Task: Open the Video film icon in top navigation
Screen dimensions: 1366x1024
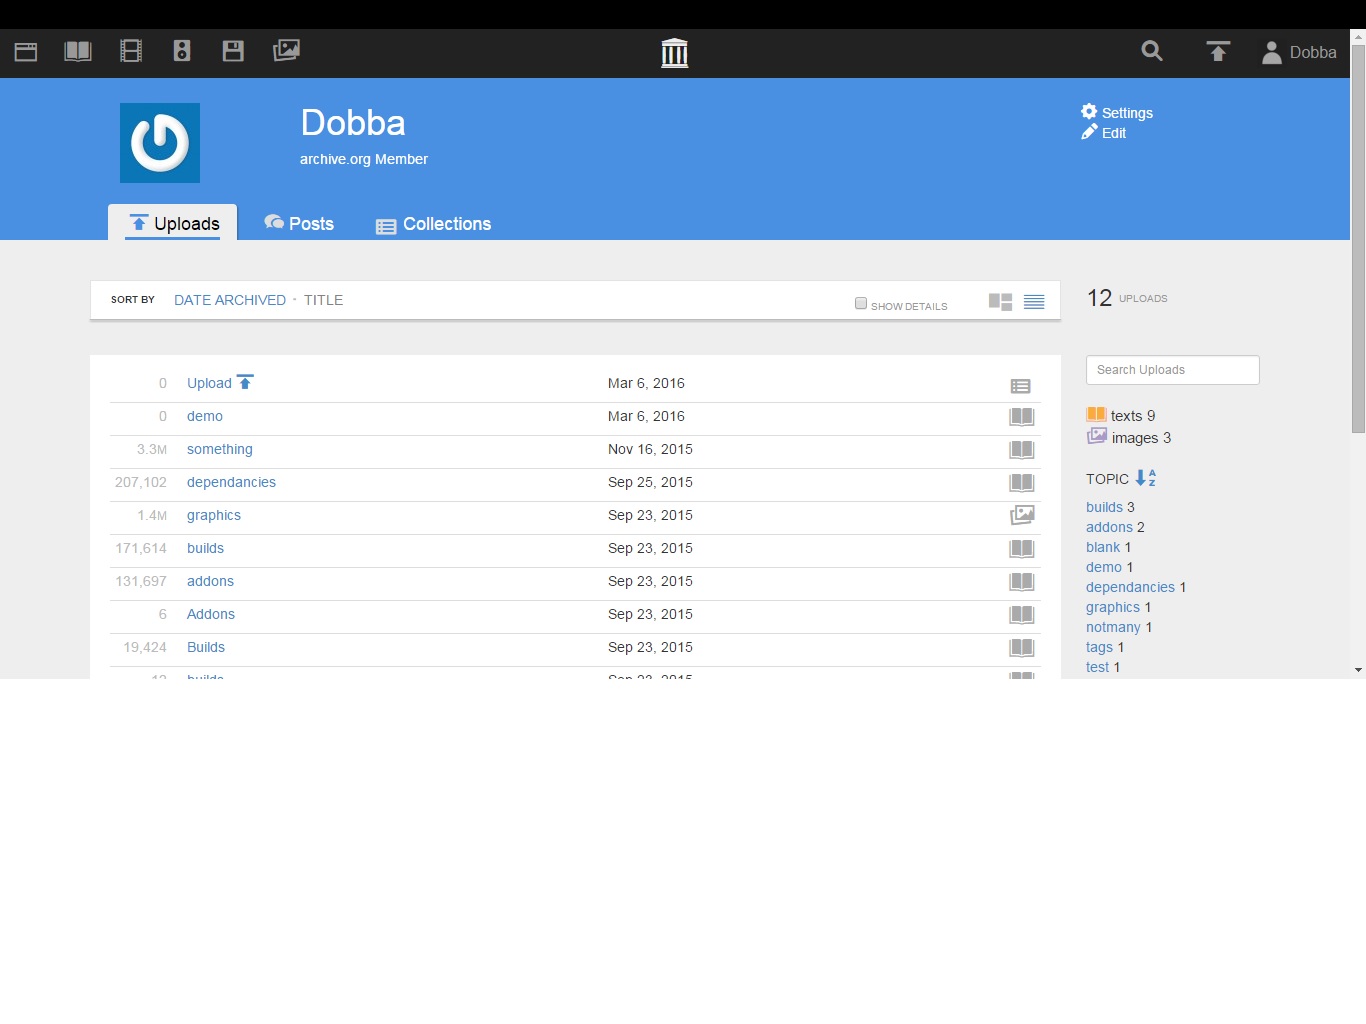Action: point(131,52)
